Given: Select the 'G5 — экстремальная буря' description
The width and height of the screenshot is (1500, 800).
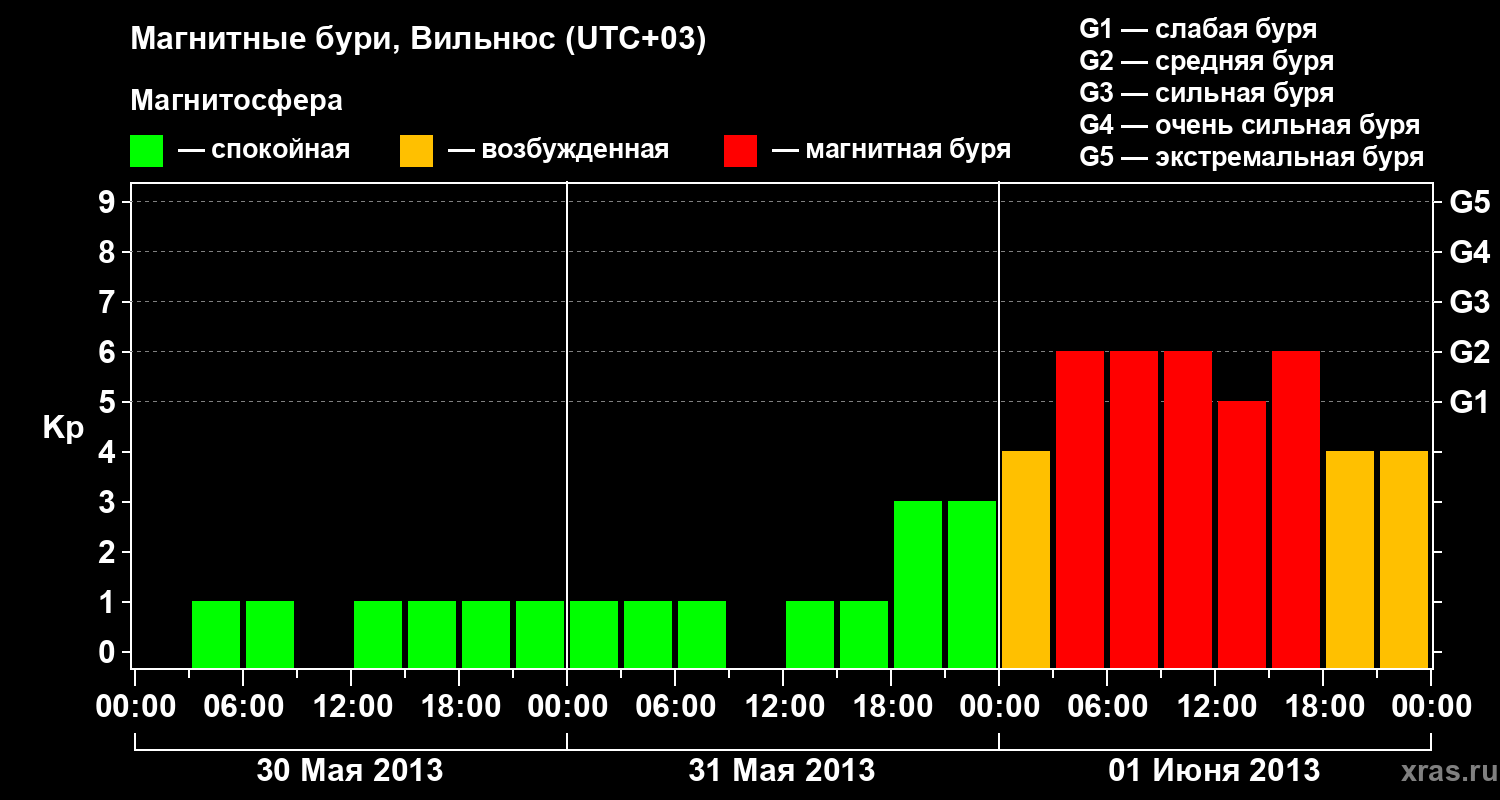Looking at the screenshot, I should tap(1252, 157).
